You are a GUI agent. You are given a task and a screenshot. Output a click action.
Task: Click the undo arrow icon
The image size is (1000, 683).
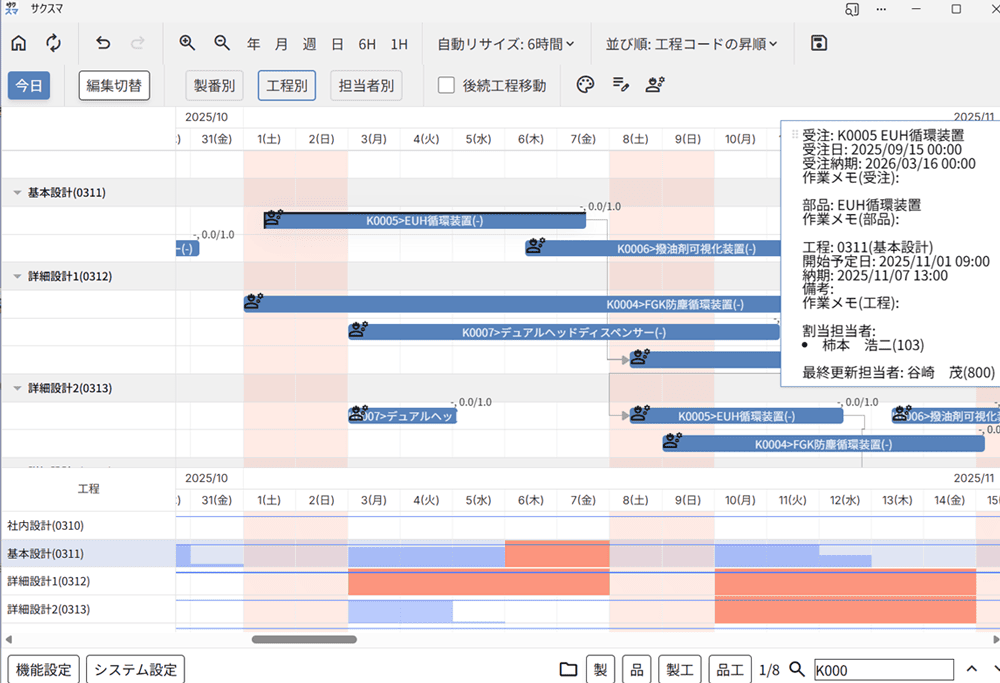(102, 43)
